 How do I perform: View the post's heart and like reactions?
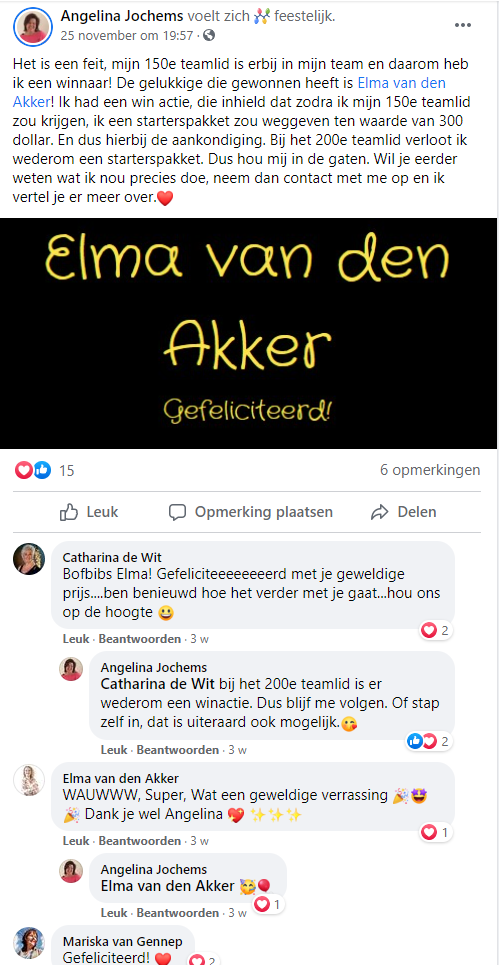click(x=44, y=471)
